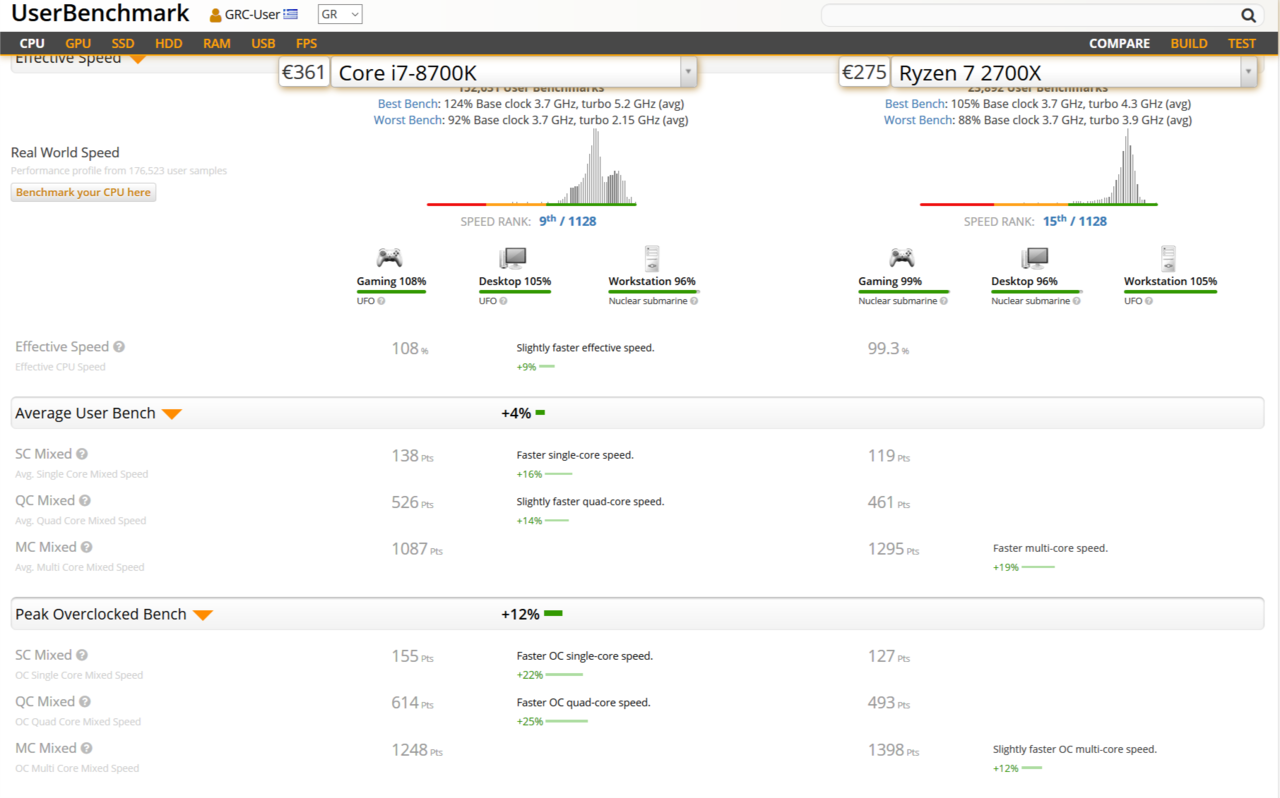1280x798 pixels.
Task: Collapse the Effective Speed section arrow
Action: tap(138, 60)
